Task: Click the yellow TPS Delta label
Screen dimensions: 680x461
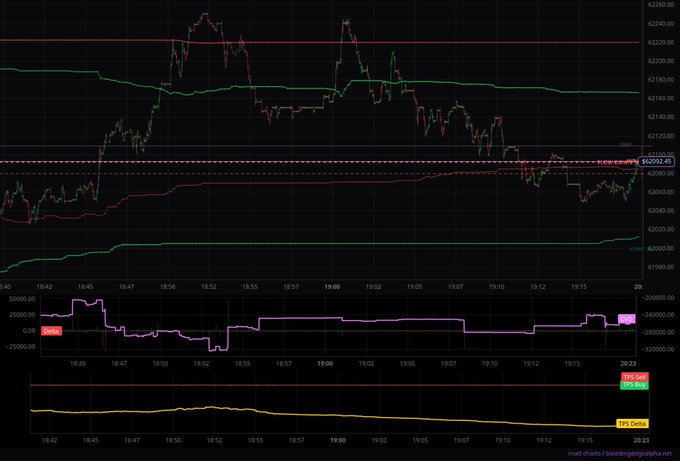Action: [632, 424]
